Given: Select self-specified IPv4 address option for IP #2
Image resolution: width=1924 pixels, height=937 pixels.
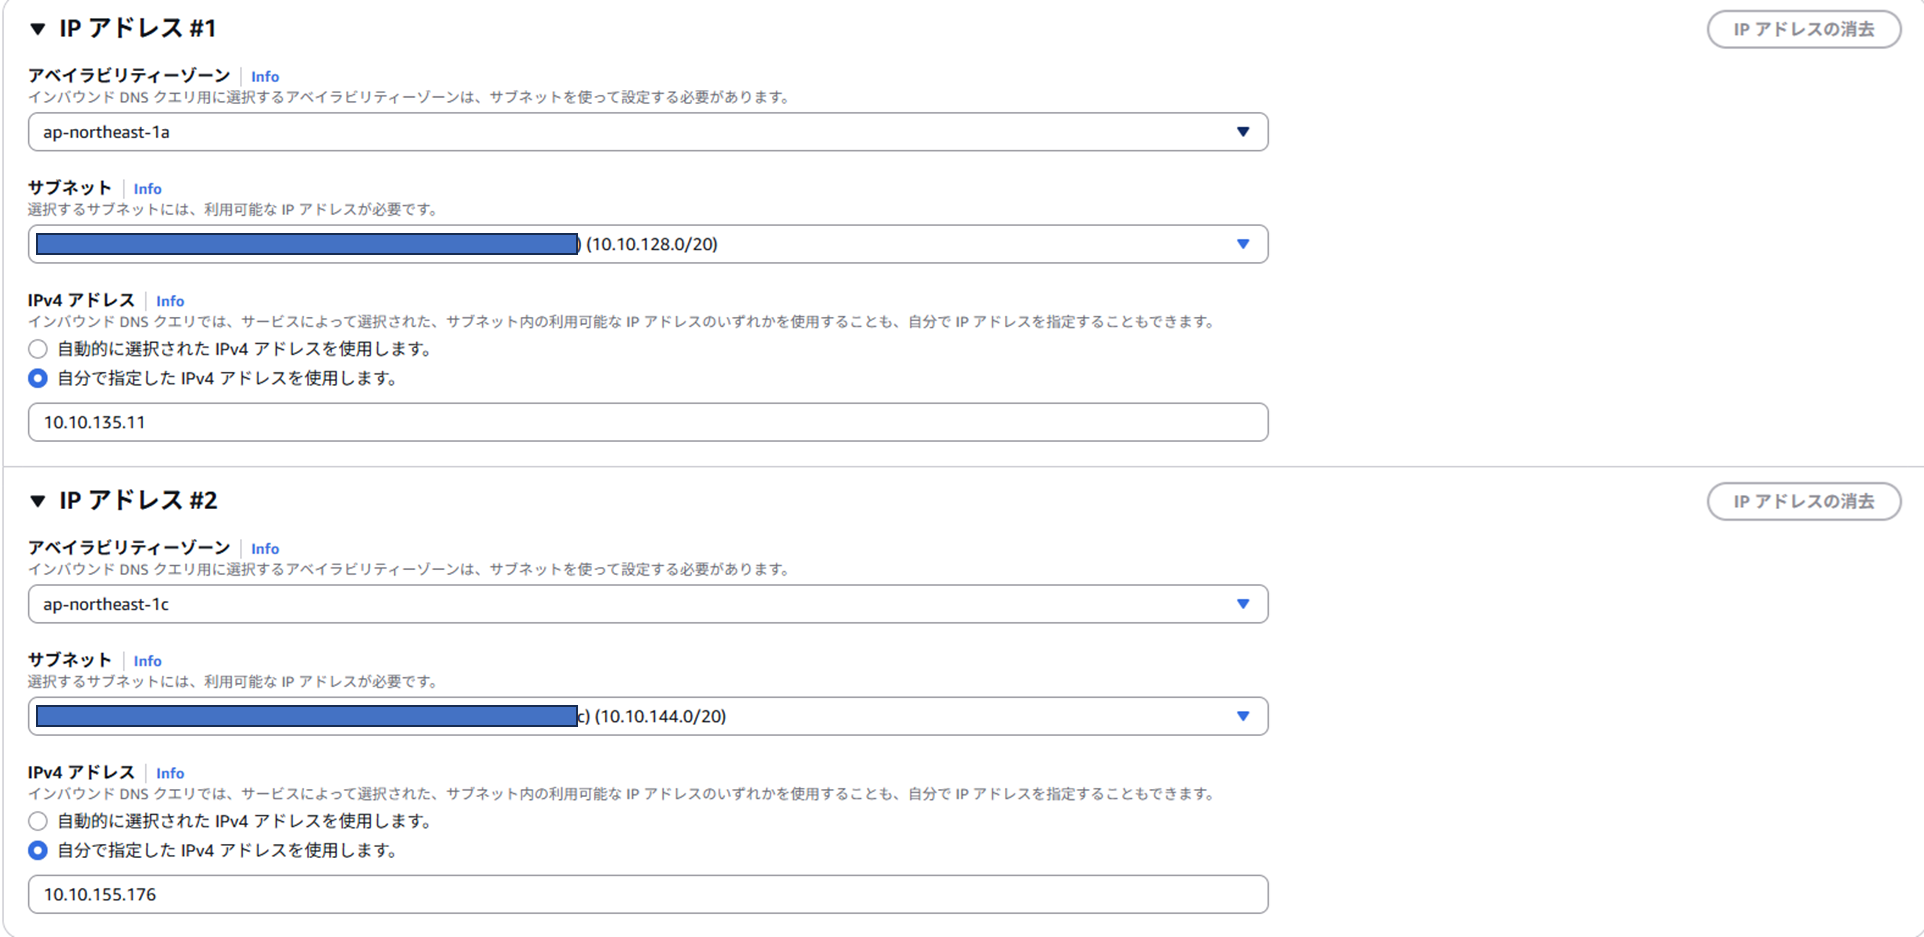Looking at the screenshot, I should 38,850.
